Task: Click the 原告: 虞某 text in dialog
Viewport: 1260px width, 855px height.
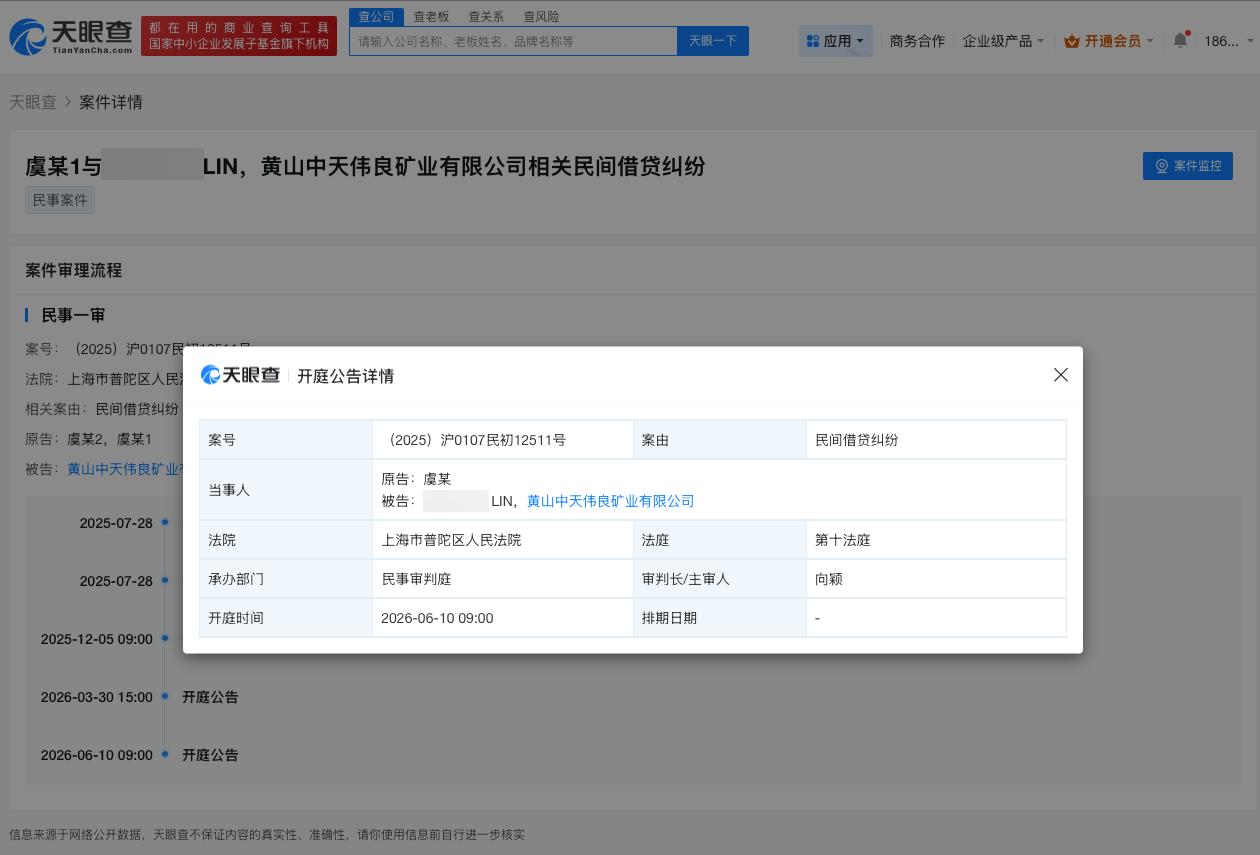Action: click(x=416, y=479)
